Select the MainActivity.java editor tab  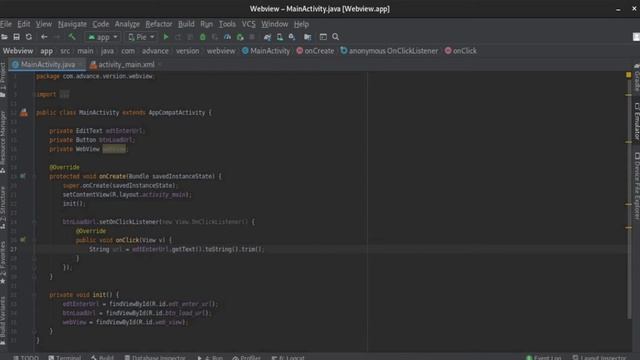(48, 64)
